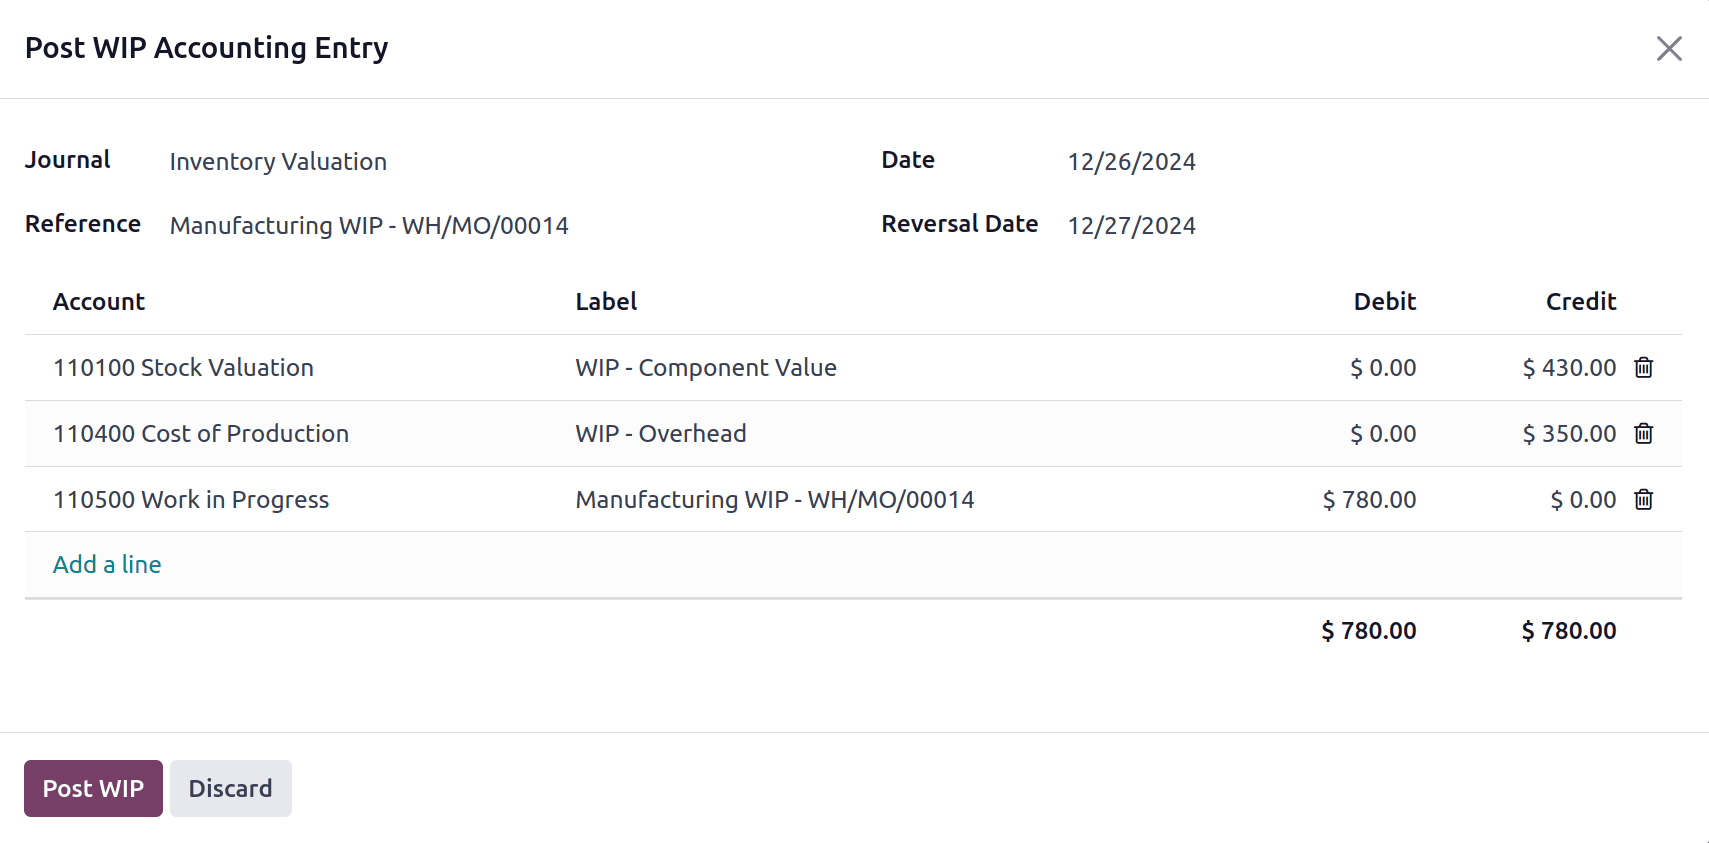Image resolution: width=1709 pixels, height=843 pixels.
Task: Edit the $ 350.00 credit amount
Action: (x=1568, y=434)
